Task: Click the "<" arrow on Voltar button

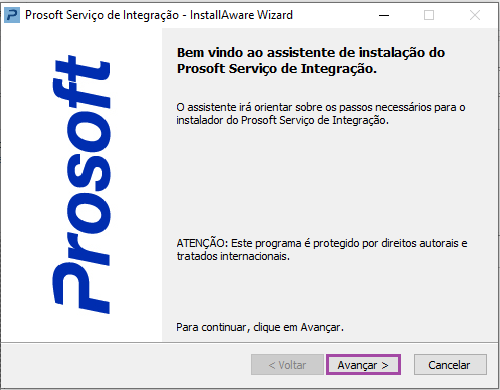Action: (272, 365)
